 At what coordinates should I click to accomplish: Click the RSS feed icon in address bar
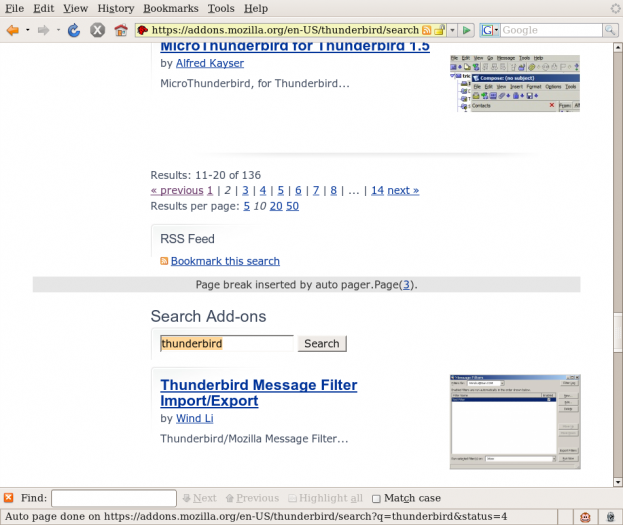(x=426, y=30)
